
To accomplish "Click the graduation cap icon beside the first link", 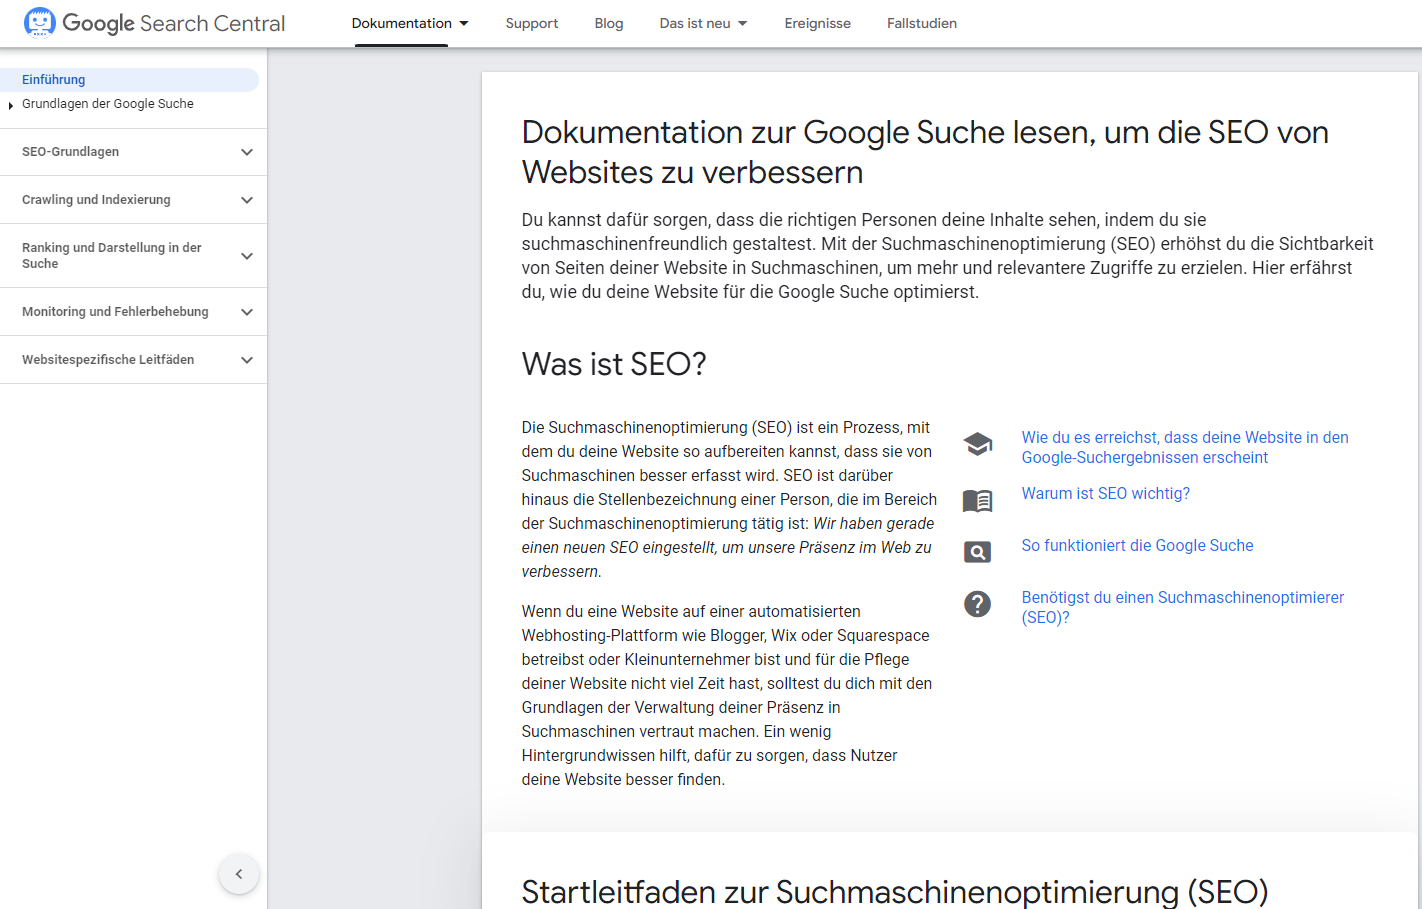I will point(977,443).
